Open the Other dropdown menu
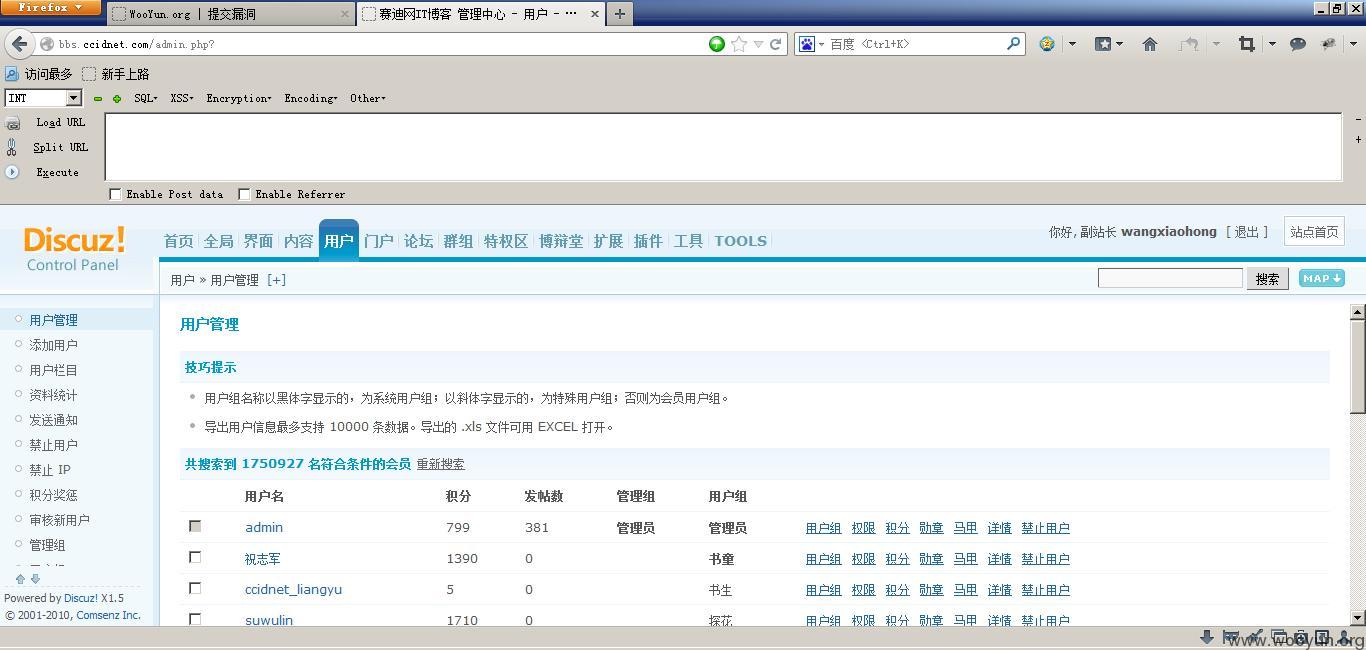The width and height of the screenshot is (1366, 650). (x=368, y=98)
